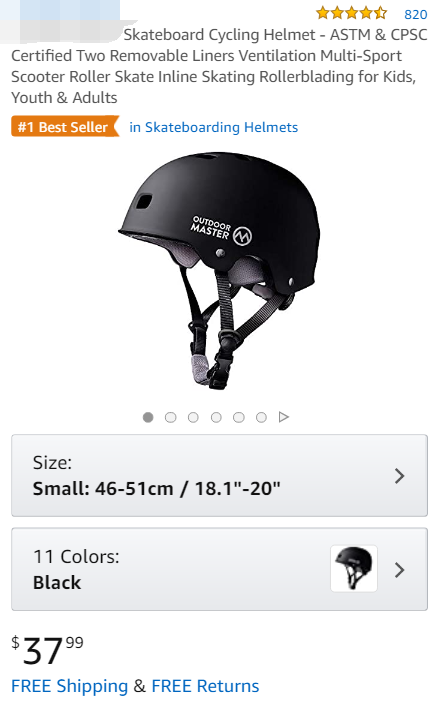Open the Size selector dropdown

pos(219,475)
